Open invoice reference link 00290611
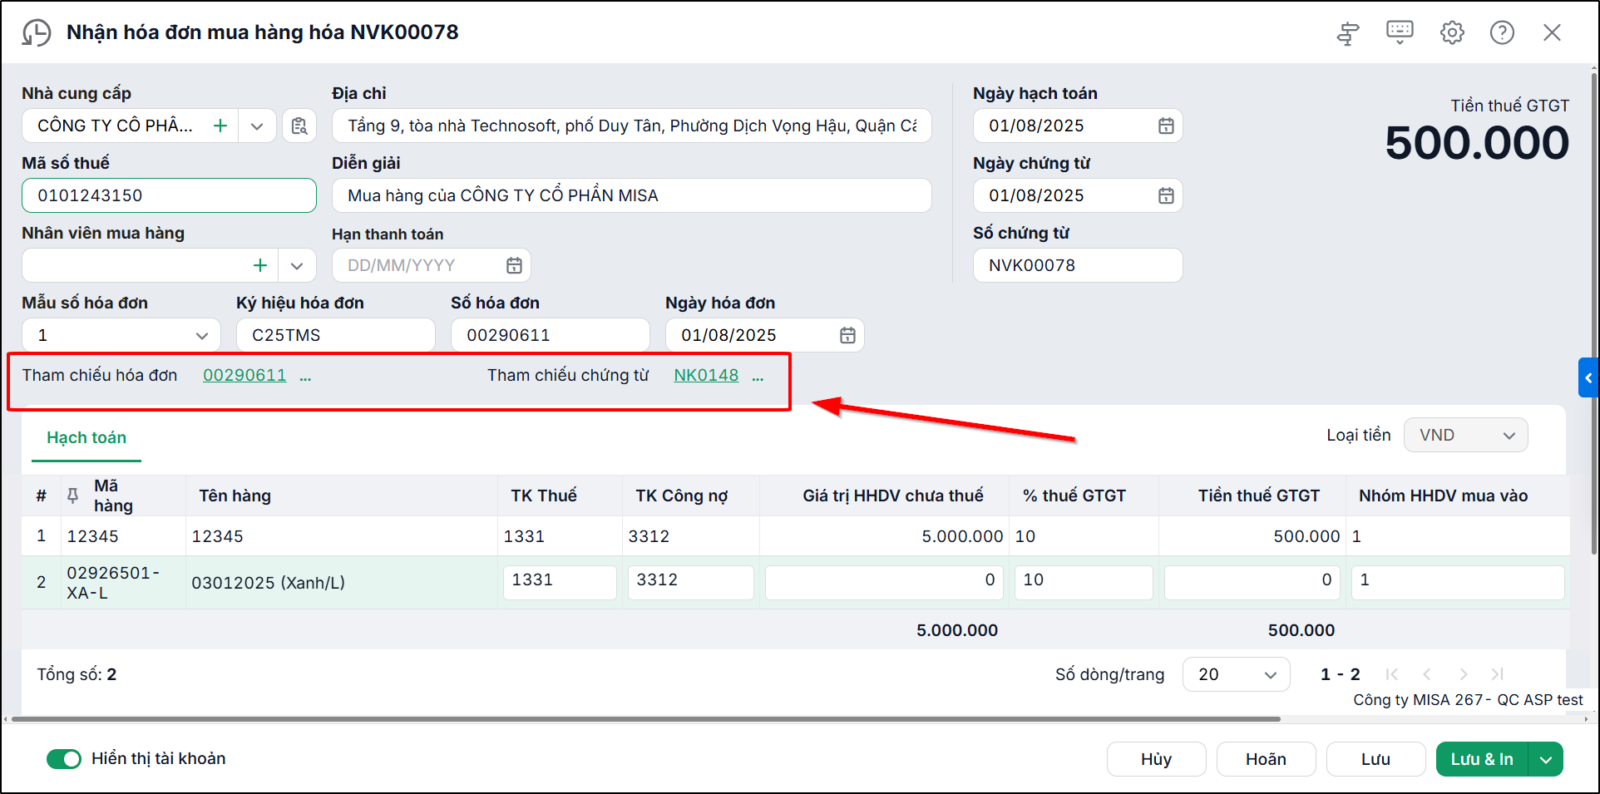This screenshot has width=1600, height=794. (244, 376)
